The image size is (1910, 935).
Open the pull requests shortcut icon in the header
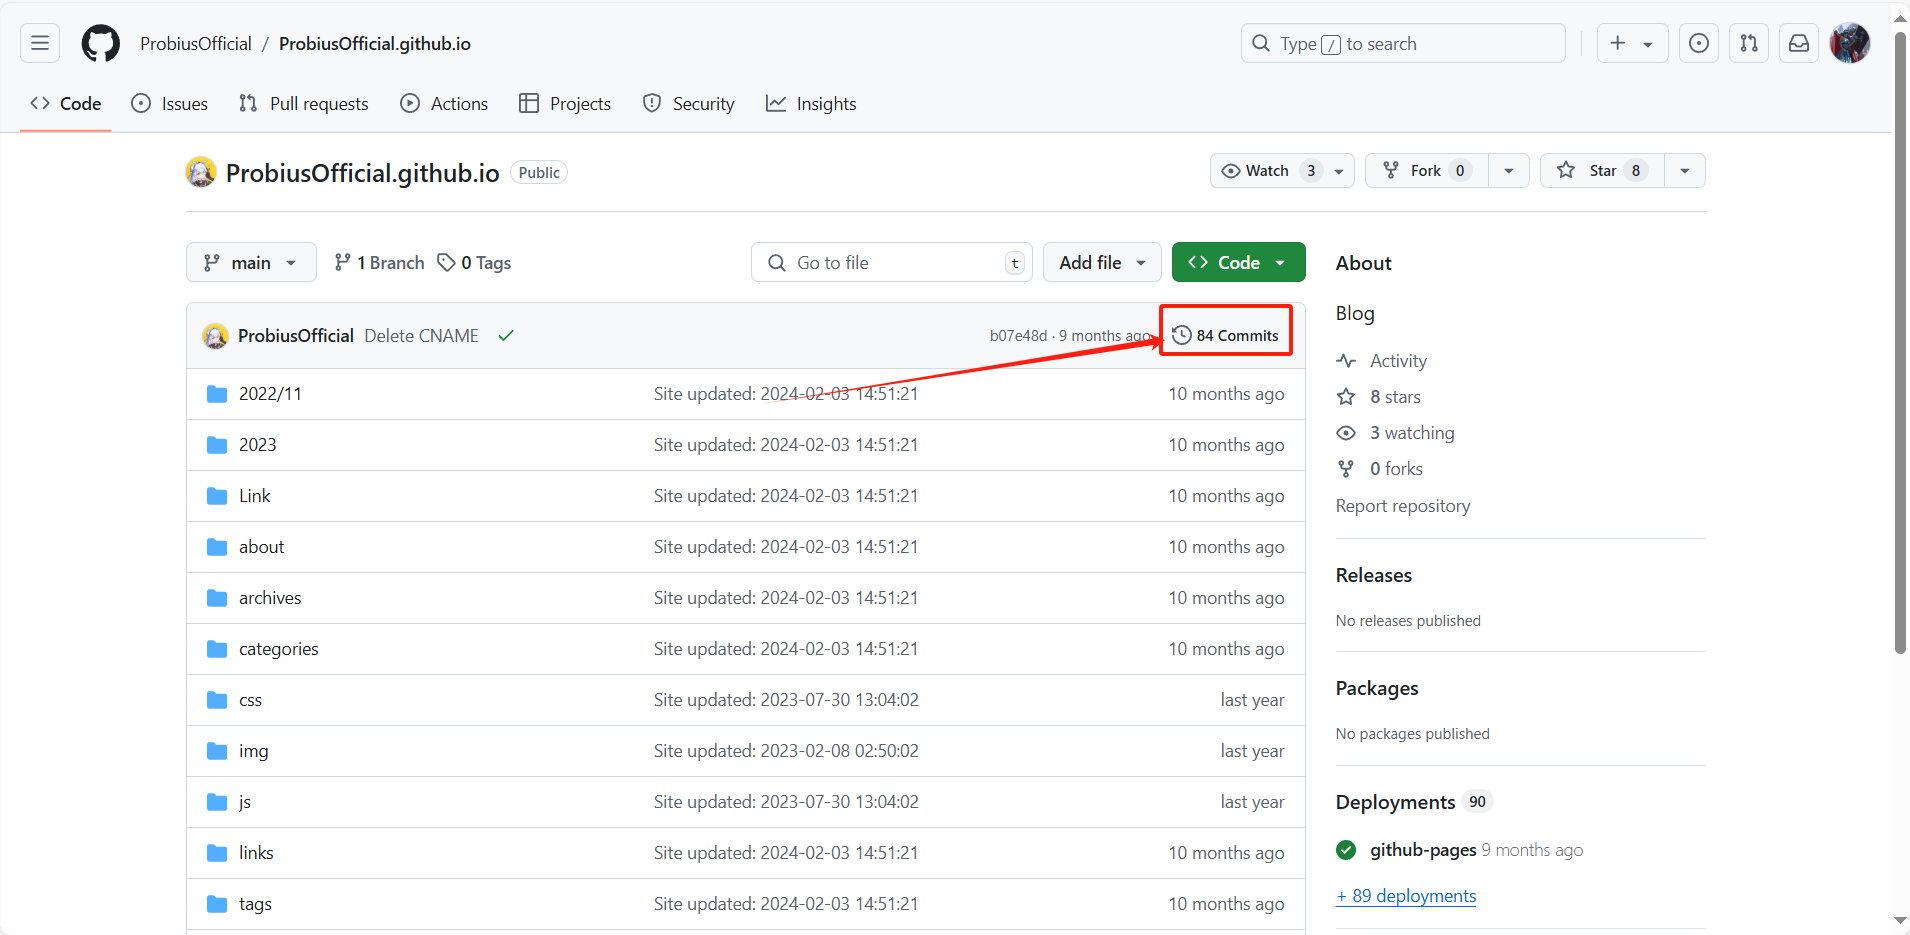[x=1748, y=43]
